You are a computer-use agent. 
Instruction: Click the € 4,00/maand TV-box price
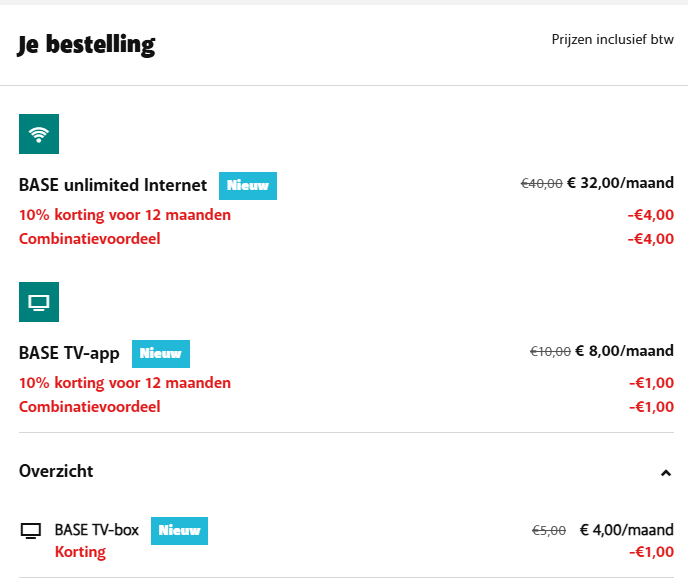point(626,530)
